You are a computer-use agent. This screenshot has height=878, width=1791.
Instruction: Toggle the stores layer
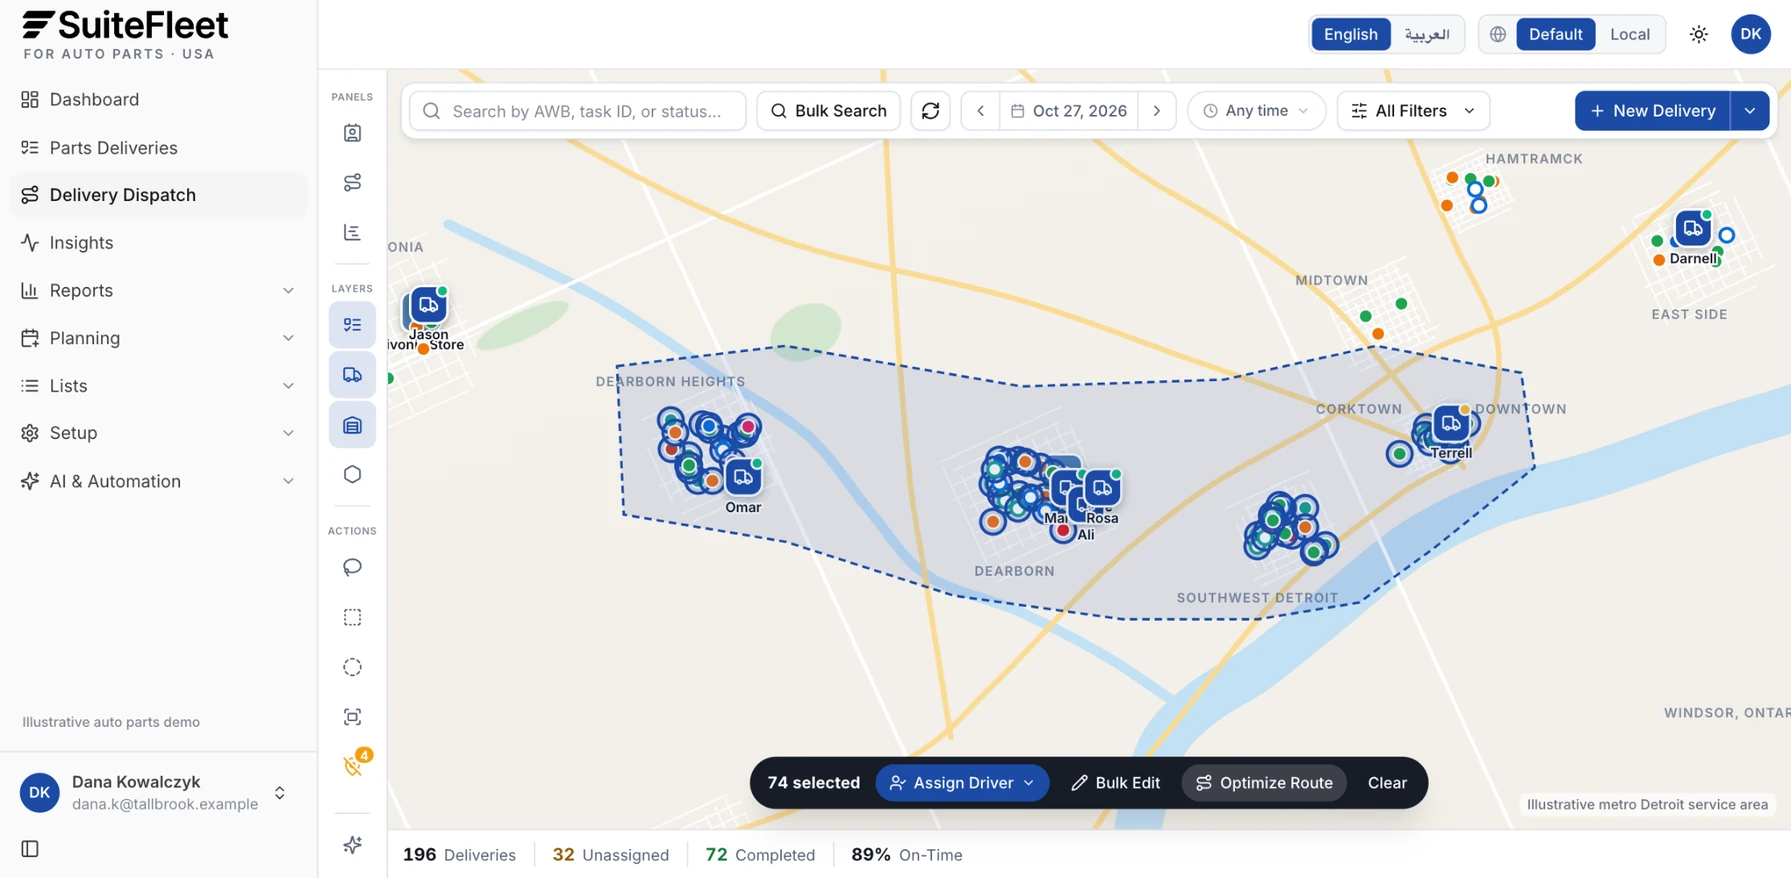click(352, 425)
